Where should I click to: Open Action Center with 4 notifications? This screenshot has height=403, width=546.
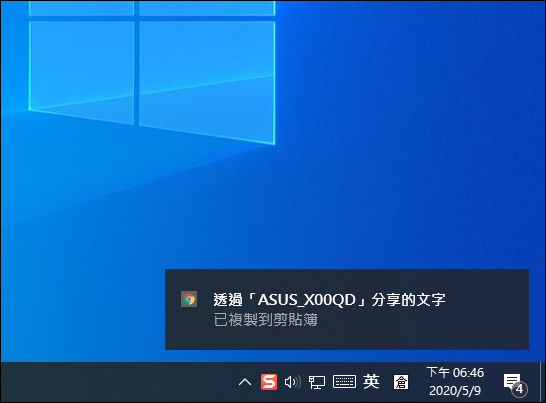[x=515, y=384]
